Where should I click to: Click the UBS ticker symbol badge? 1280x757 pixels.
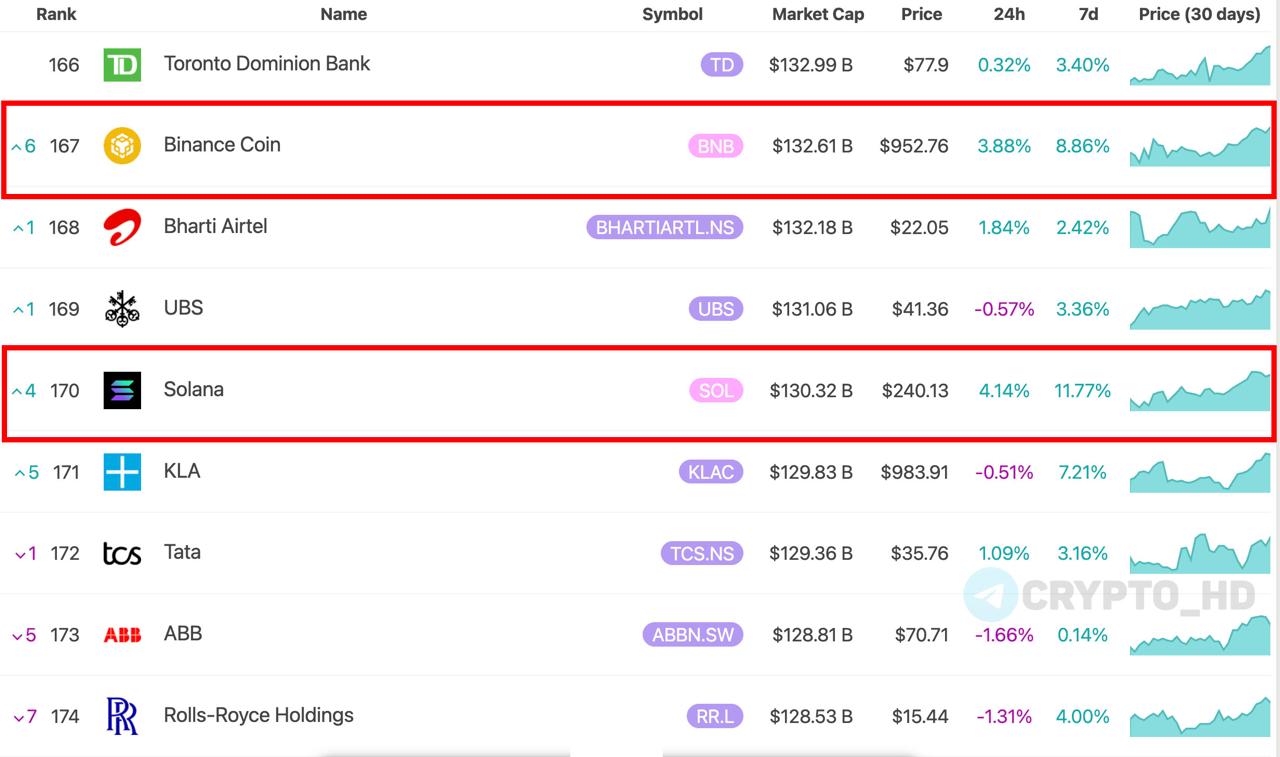716,309
